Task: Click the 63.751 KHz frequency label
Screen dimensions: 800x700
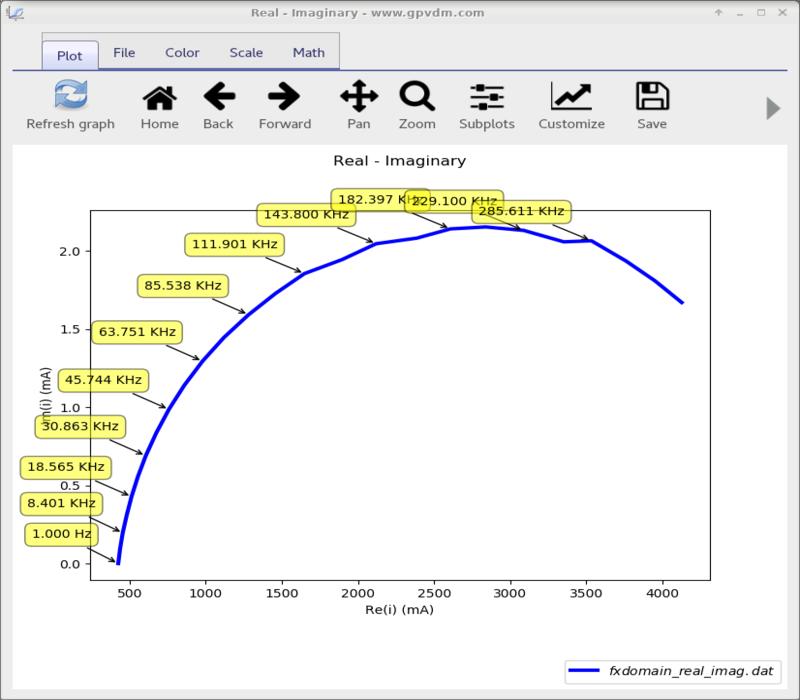Action: 134,332
